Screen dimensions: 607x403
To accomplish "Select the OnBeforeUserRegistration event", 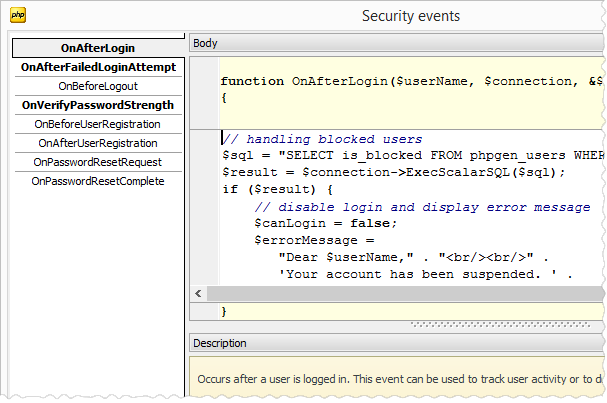I will (98, 124).
